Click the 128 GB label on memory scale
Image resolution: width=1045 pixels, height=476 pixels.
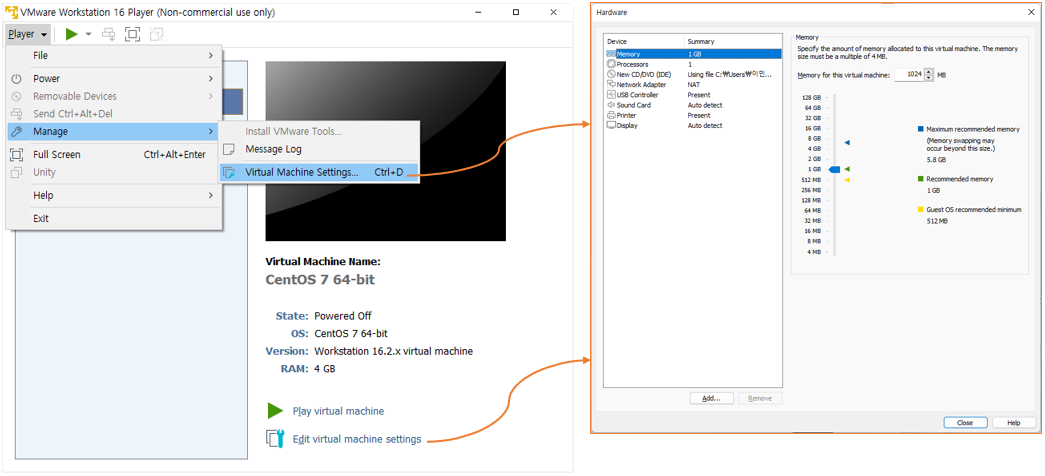(x=812, y=97)
